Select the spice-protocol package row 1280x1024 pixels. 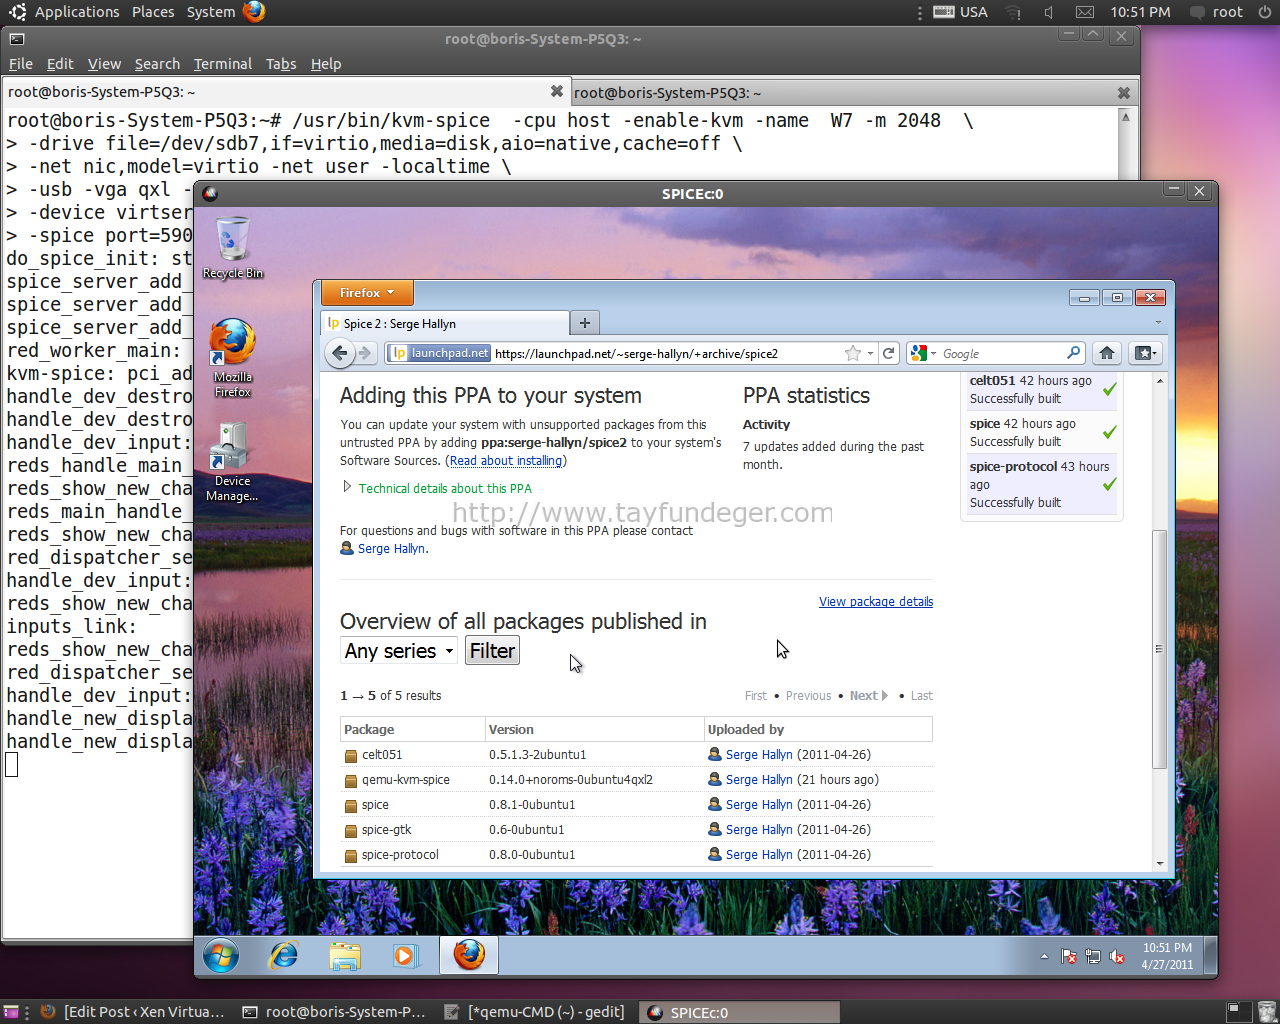pos(636,855)
